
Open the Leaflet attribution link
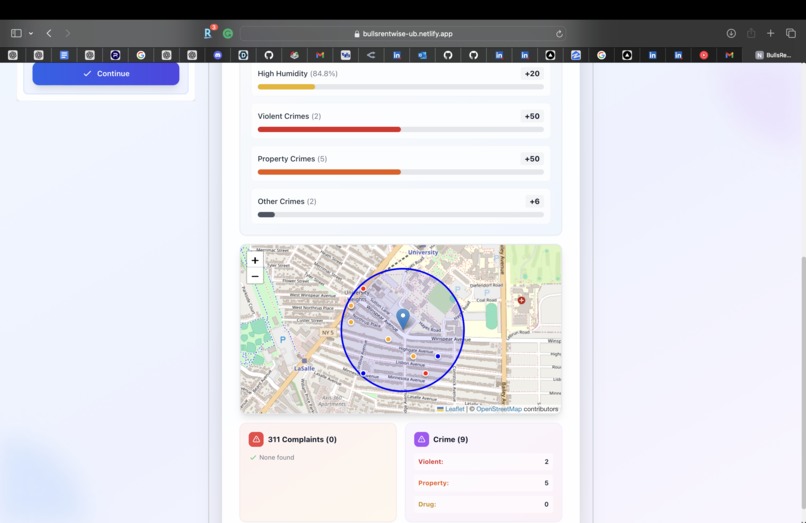(x=454, y=409)
